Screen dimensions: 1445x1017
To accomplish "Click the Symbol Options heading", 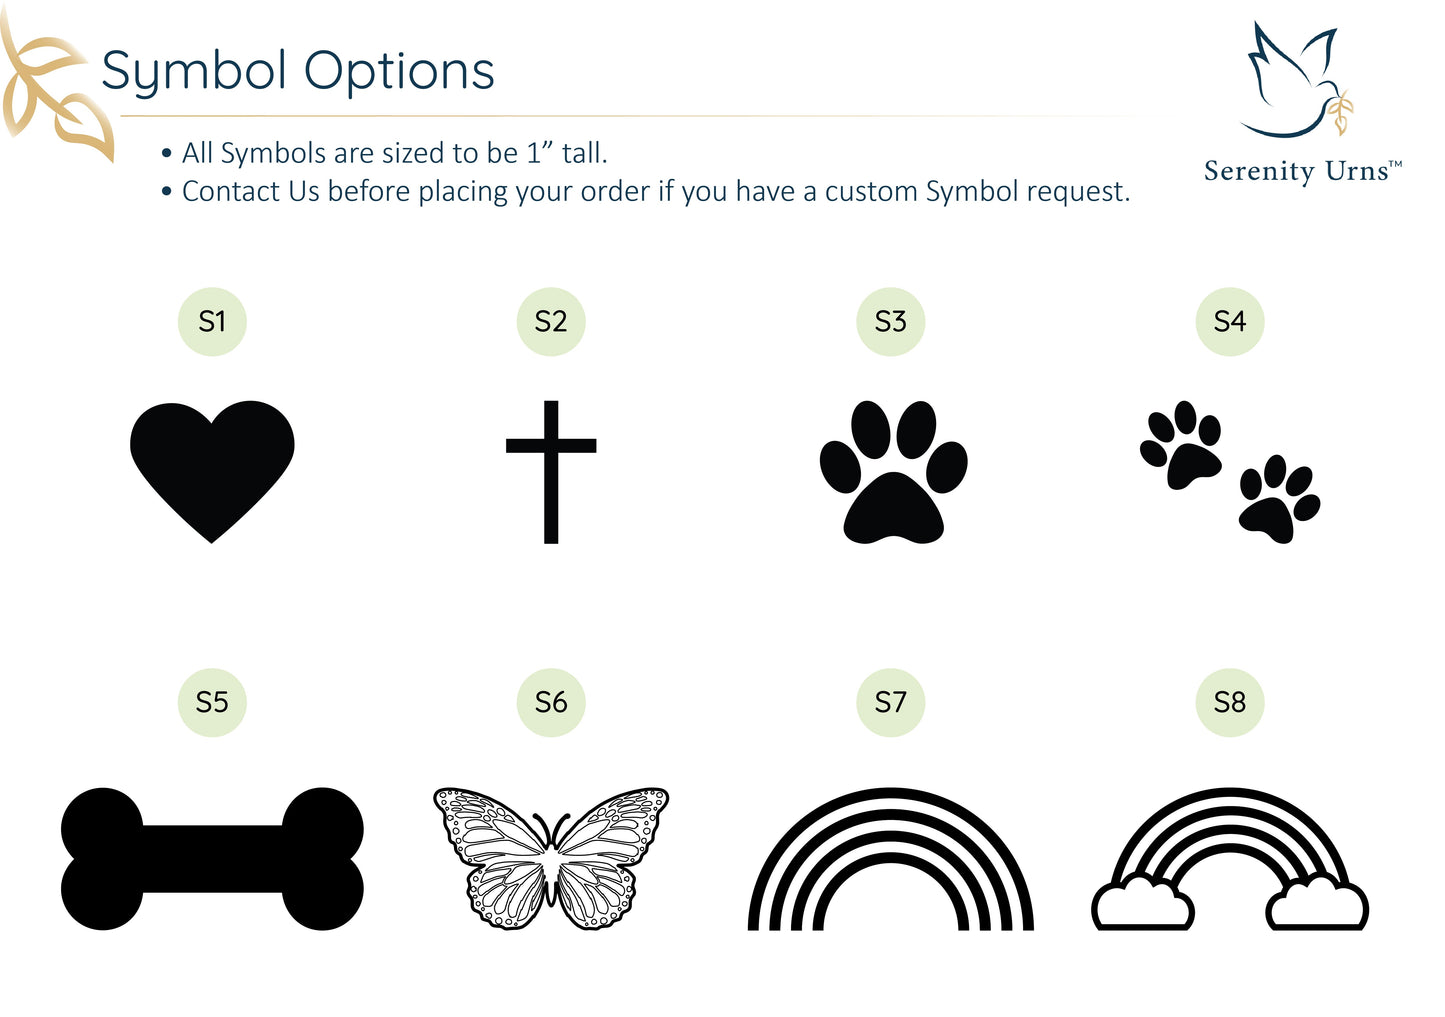I will (x=298, y=72).
